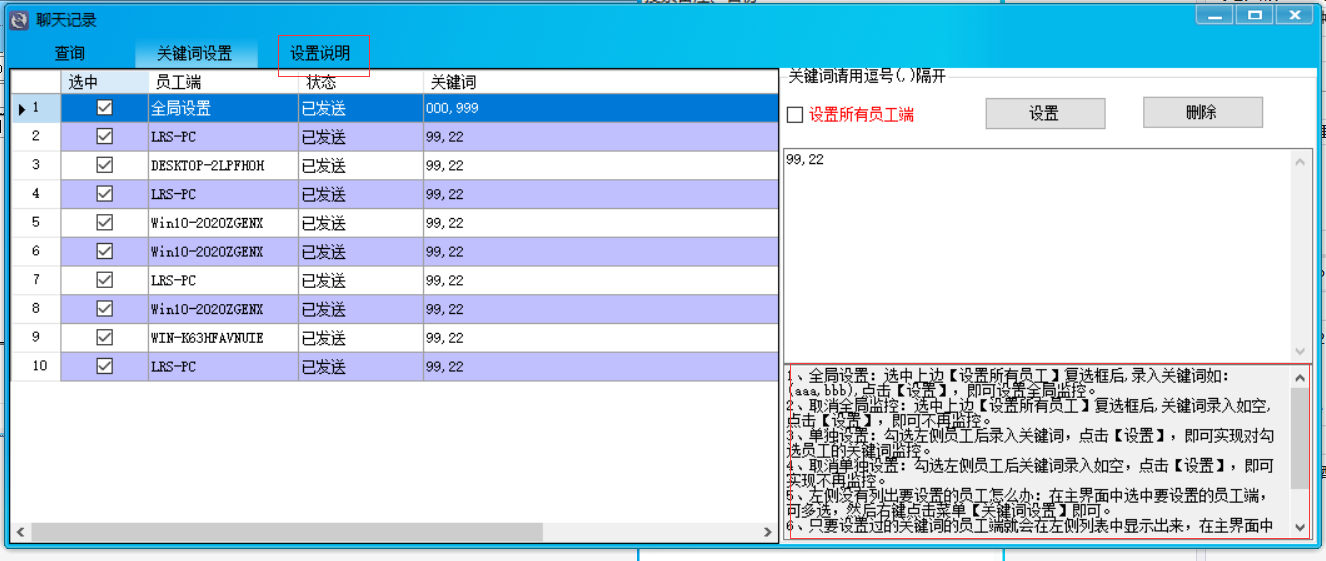Click the keyword textbox scroll-up arrow
Viewport: 1326px width, 561px height.
point(1300,162)
